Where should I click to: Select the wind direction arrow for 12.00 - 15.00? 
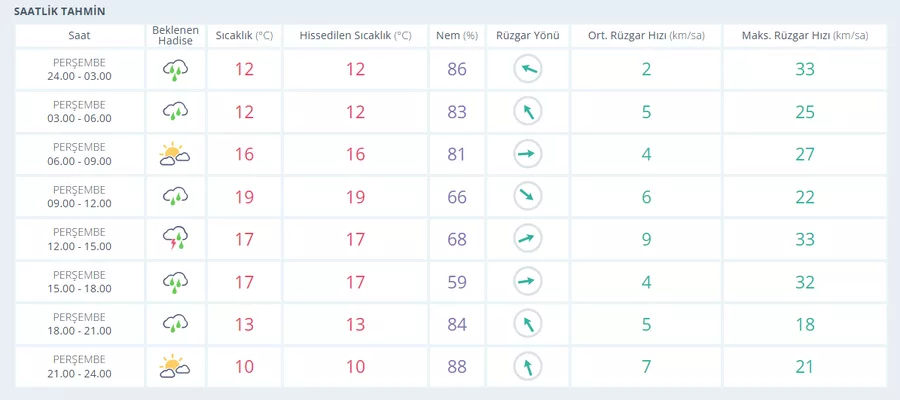pos(527,239)
